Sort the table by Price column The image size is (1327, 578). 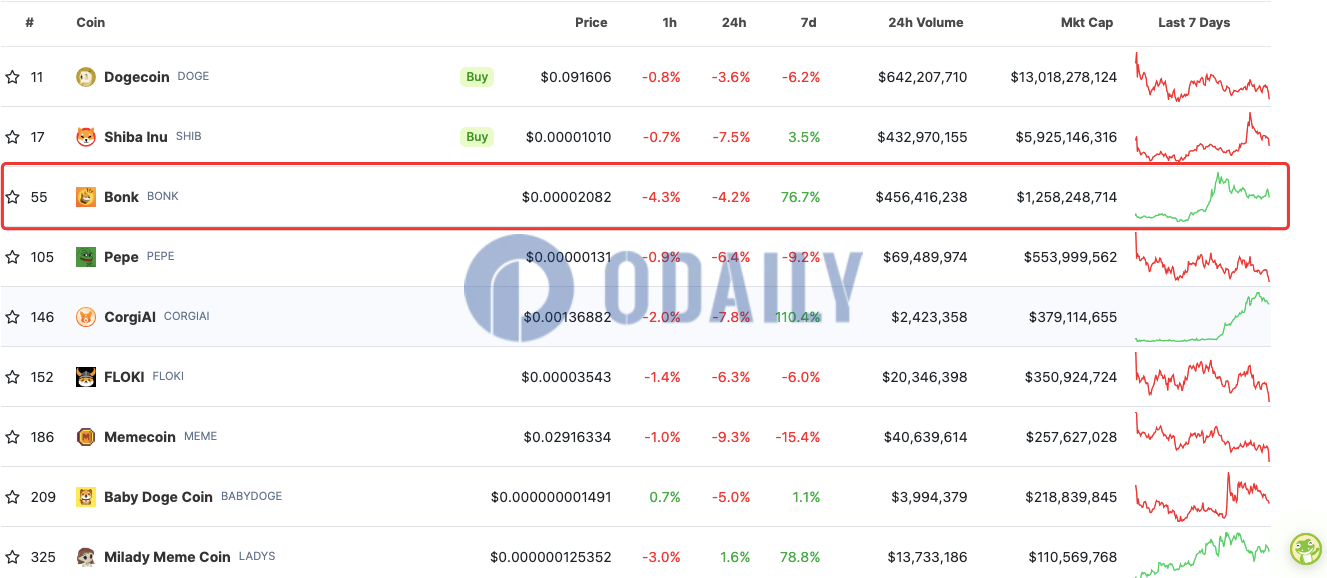click(x=591, y=22)
